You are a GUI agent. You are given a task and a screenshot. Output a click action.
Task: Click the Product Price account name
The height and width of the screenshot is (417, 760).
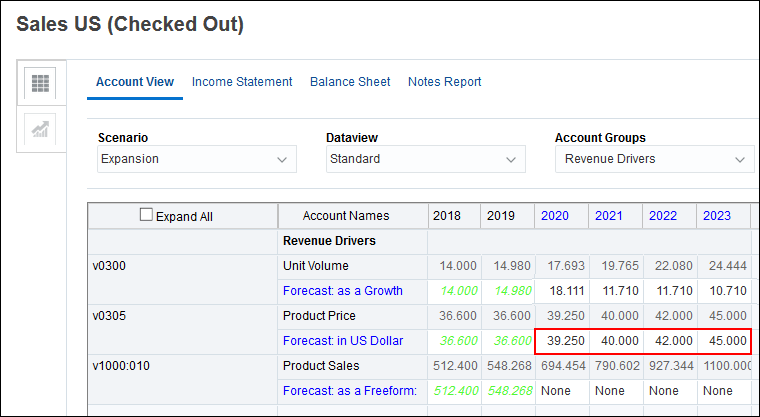click(319, 316)
